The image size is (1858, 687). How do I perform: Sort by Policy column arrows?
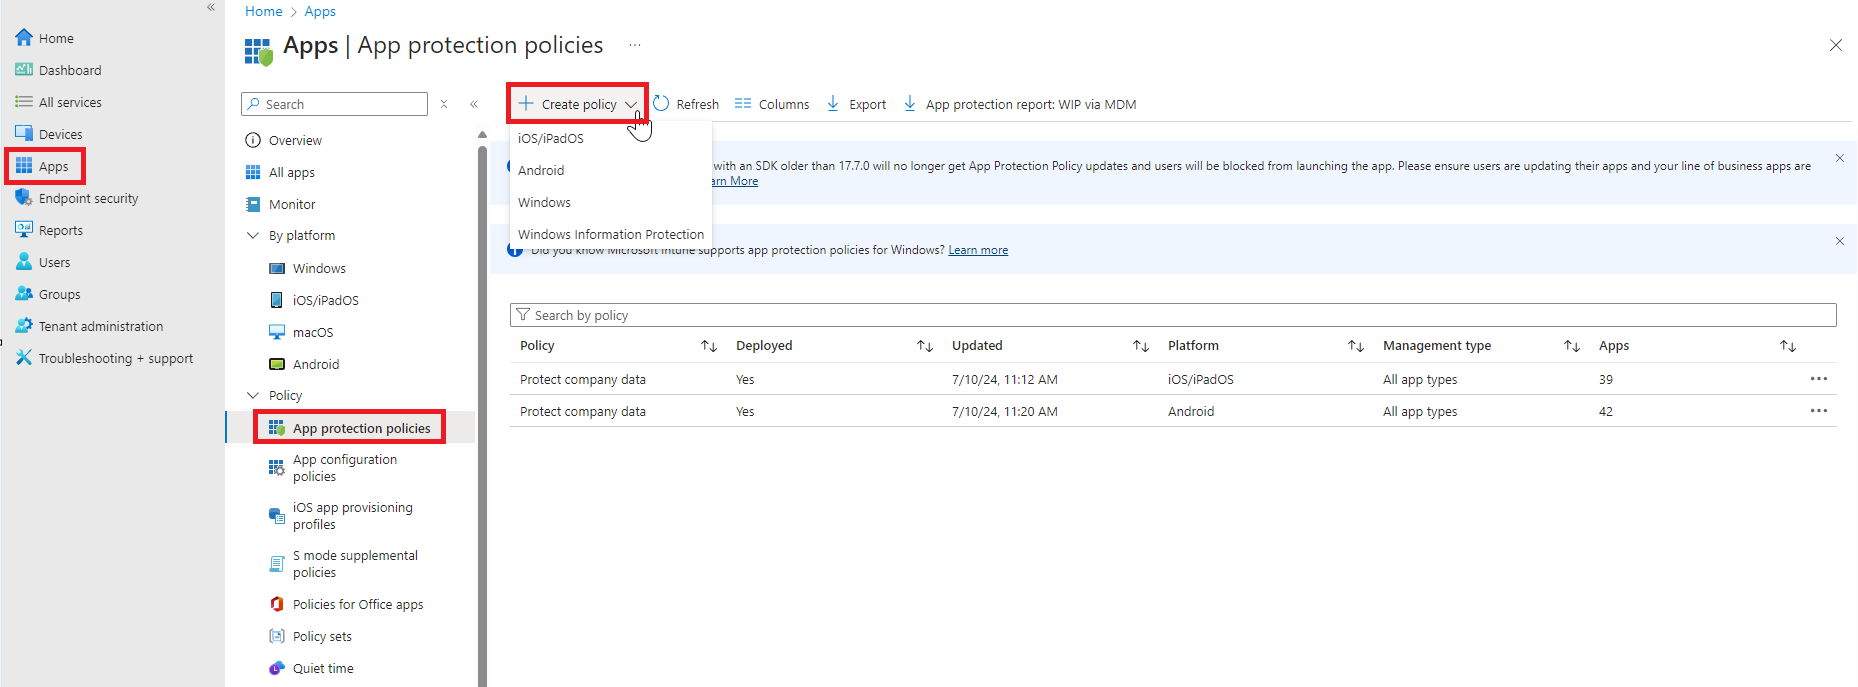(x=709, y=346)
